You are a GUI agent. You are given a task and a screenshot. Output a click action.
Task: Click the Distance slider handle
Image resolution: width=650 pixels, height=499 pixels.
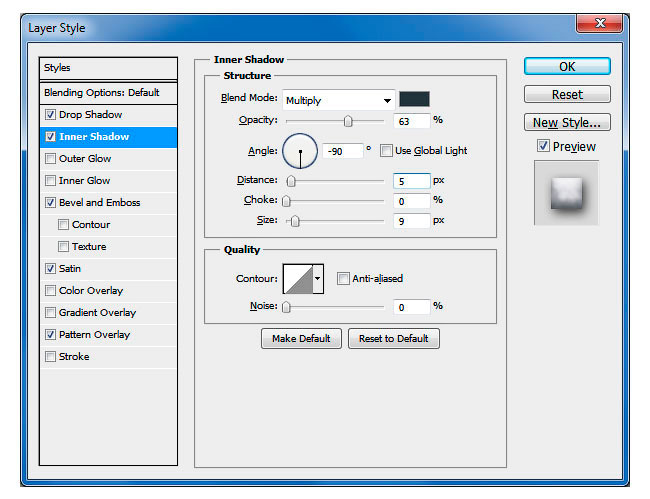[x=291, y=181]
